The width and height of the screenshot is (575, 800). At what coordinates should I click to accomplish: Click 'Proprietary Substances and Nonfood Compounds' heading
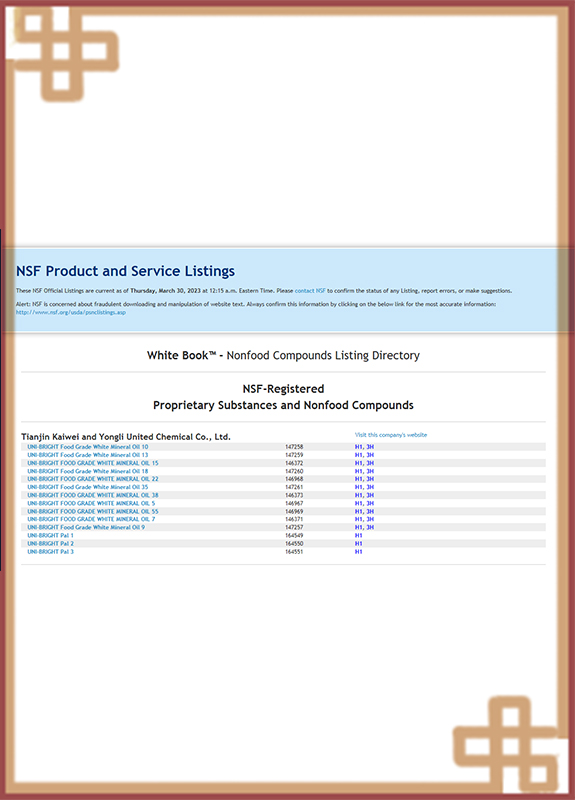click(x=283, y=406)
